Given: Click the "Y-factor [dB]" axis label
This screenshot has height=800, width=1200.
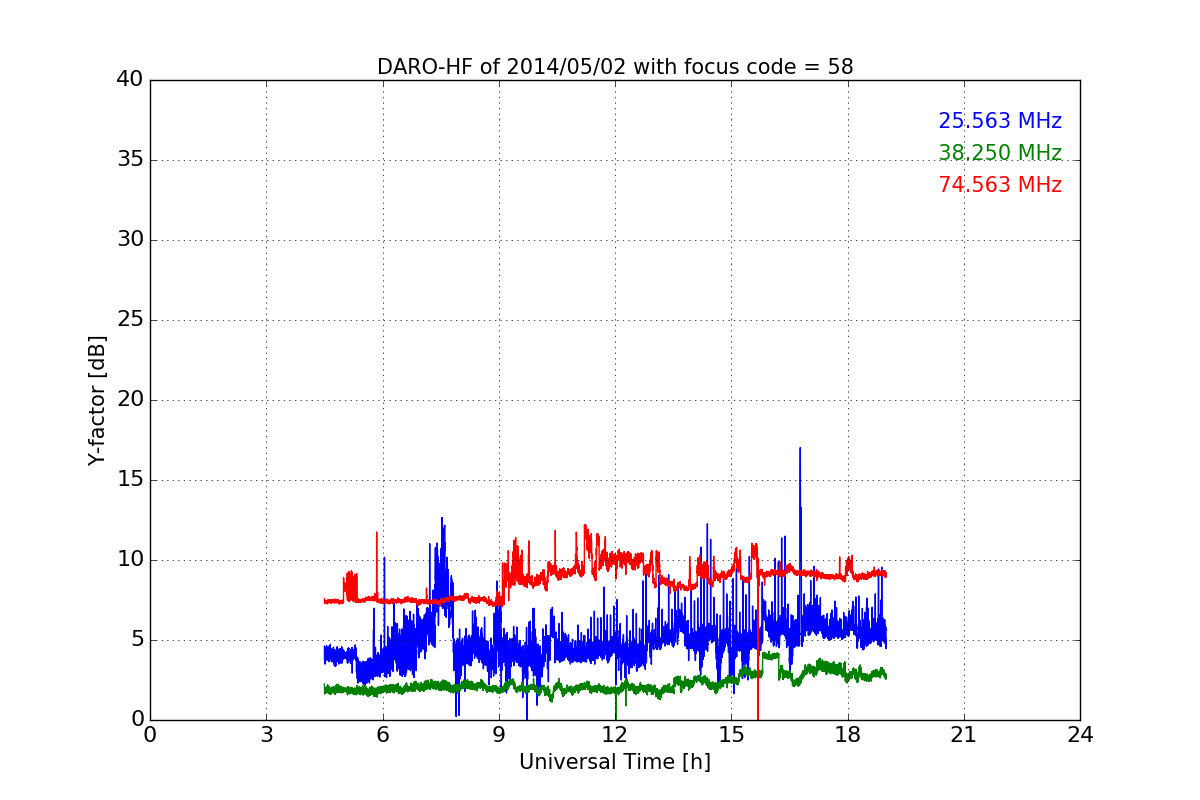Looking at the screenshot, I should (97, 400).
